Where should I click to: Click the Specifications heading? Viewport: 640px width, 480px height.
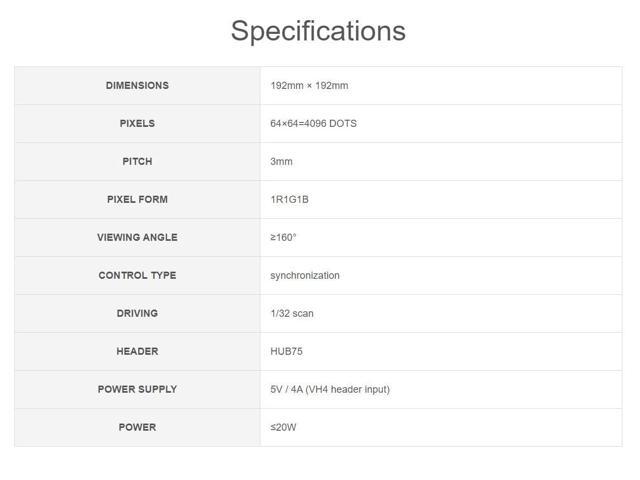coord(318,31)
